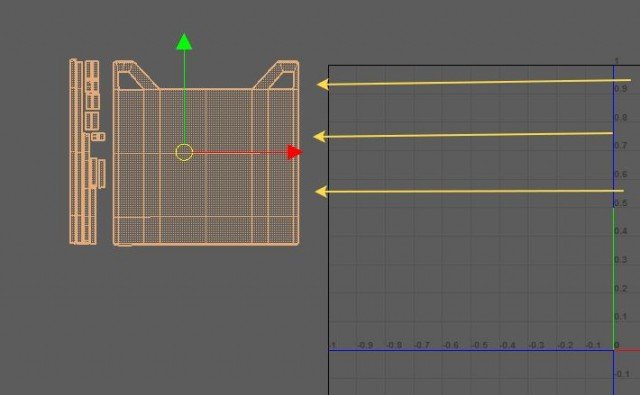Screen dimensions: 640x395
Task: Click the "0.7" label on the vertical axis
Action: 621,146
